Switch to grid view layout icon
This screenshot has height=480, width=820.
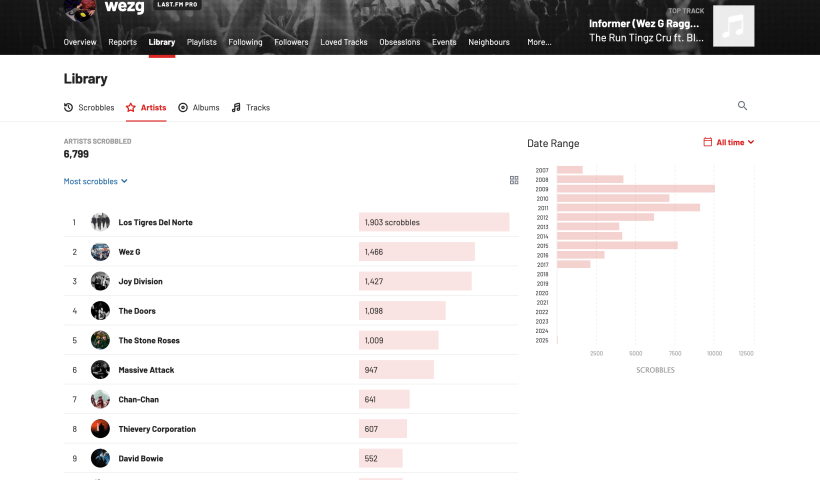pos(514,180)
